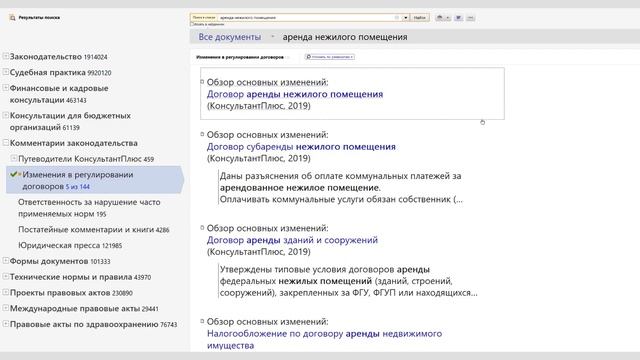Open 'Договор аренды зданий и сооружений' link
640x360 pixels.
pos(292,240)
